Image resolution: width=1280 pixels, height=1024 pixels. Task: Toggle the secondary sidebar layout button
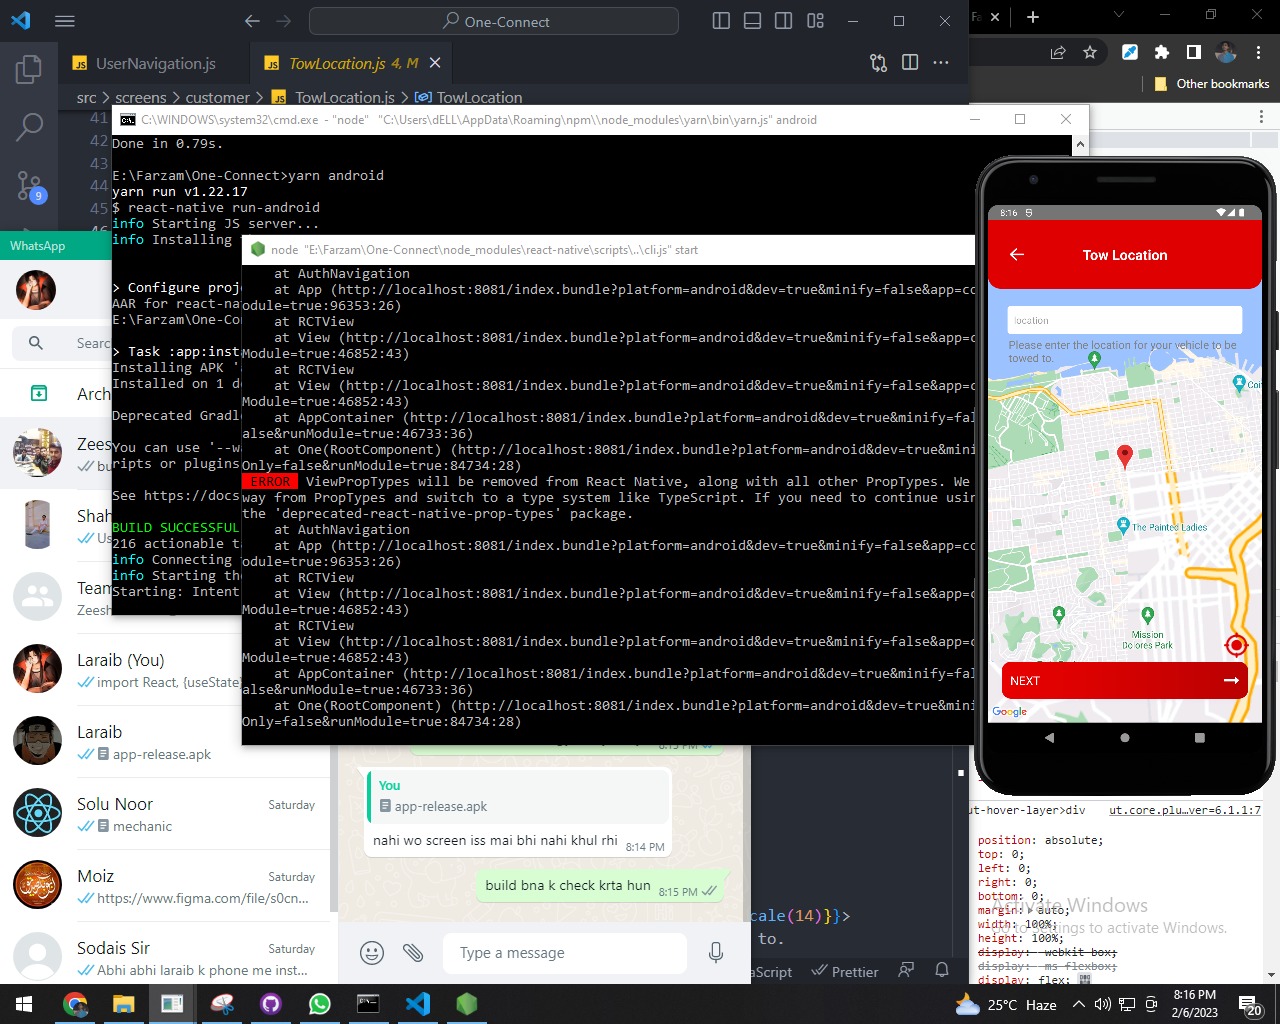(784, 21)
